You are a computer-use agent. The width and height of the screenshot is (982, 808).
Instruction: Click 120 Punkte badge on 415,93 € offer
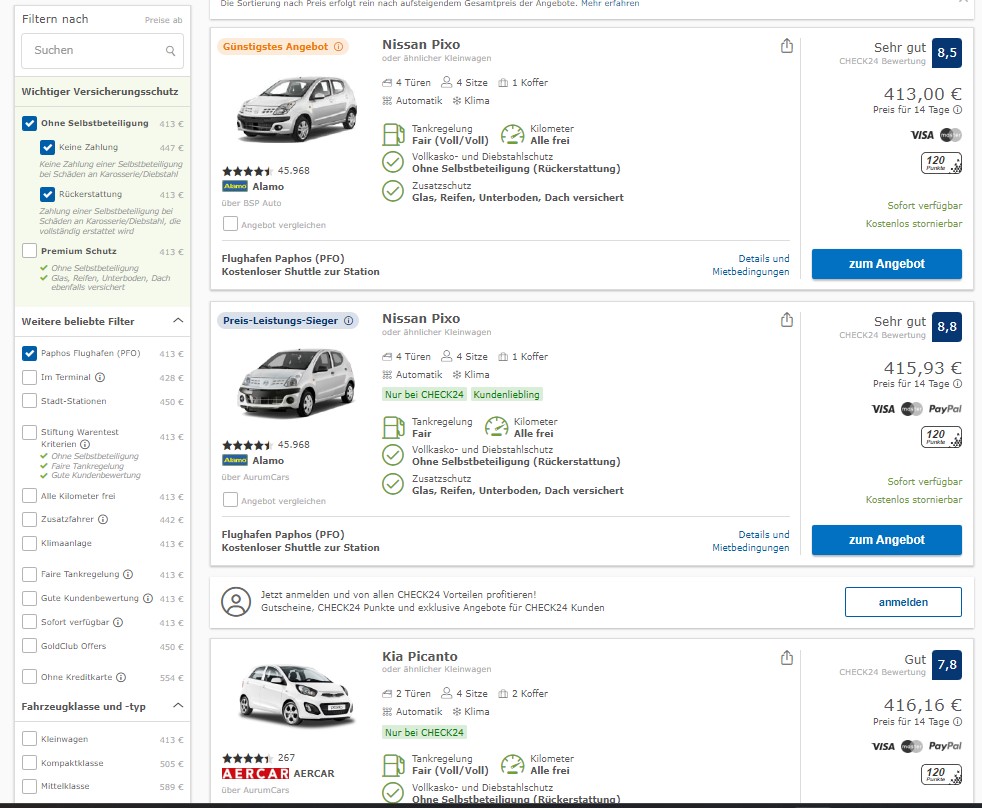[x=941, y=437]
